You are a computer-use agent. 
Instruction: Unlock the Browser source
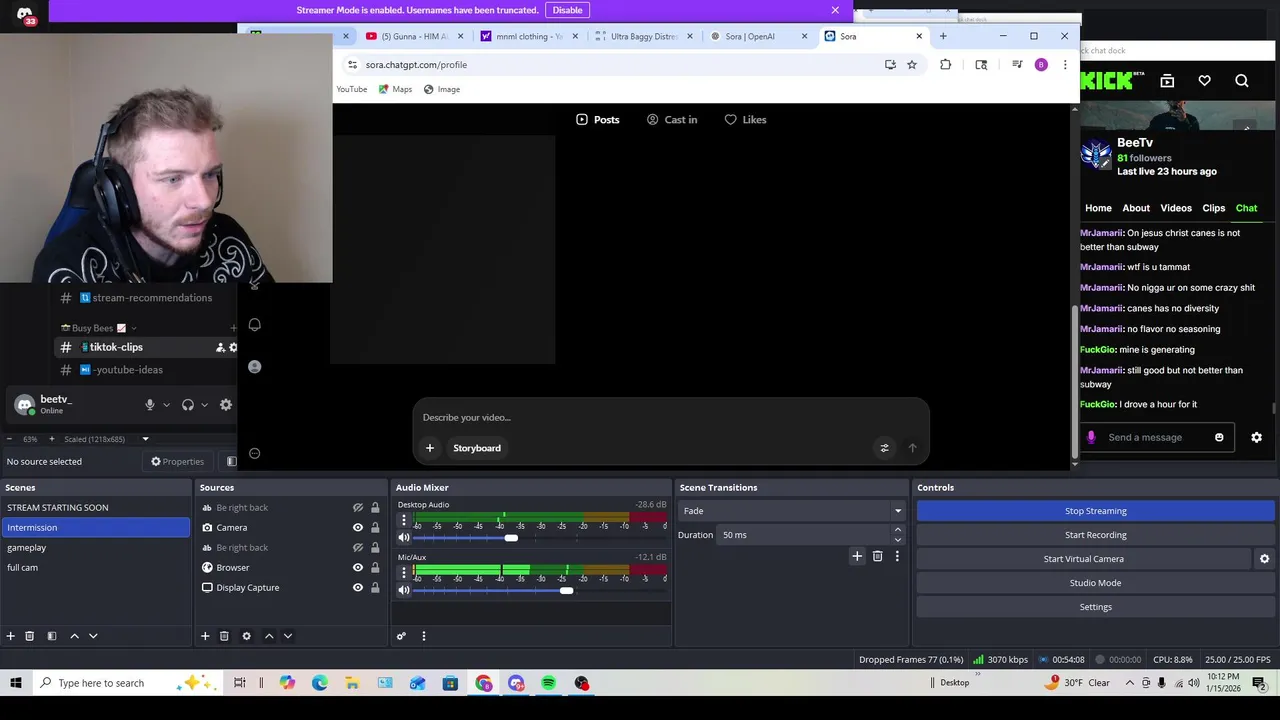375,568
